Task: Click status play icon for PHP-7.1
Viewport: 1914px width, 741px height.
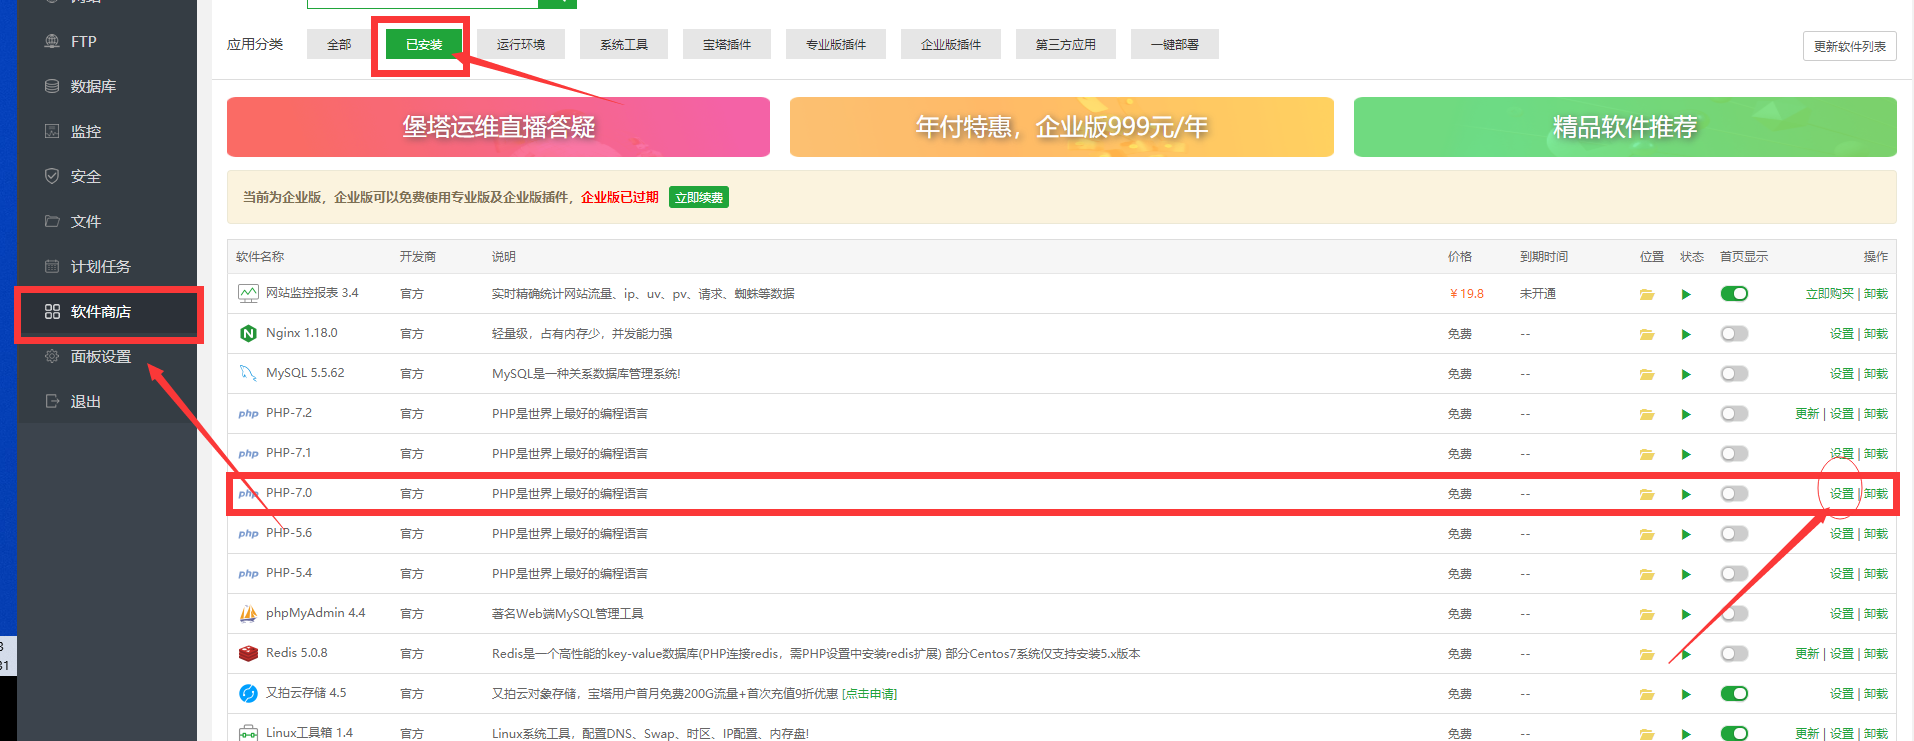Action: click(x=1686, y=454)
